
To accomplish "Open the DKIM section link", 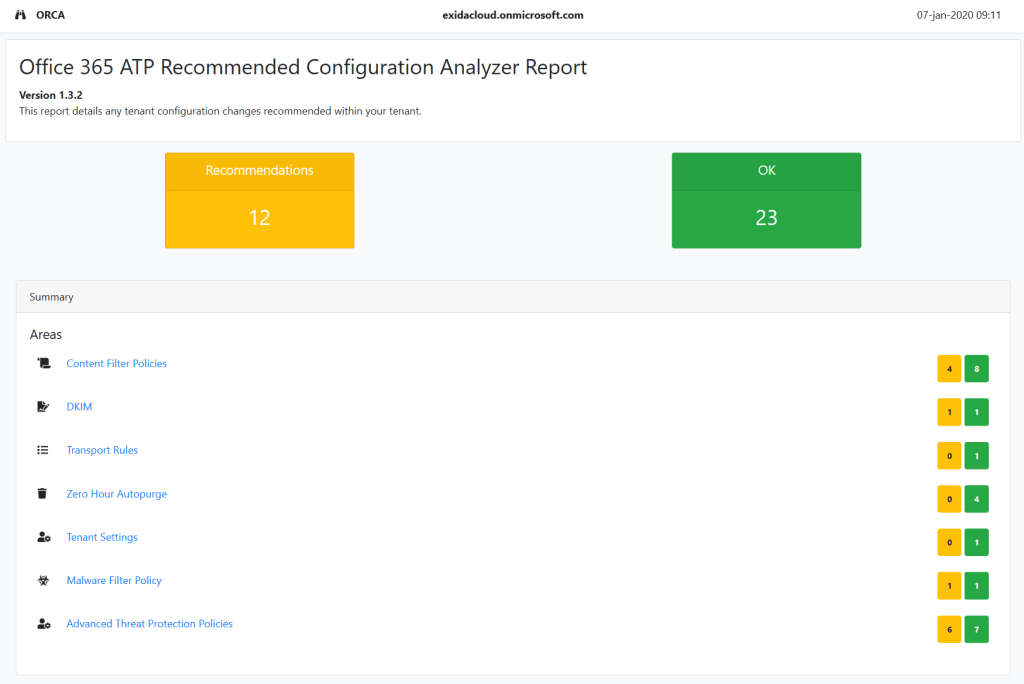I will (78, 406).
